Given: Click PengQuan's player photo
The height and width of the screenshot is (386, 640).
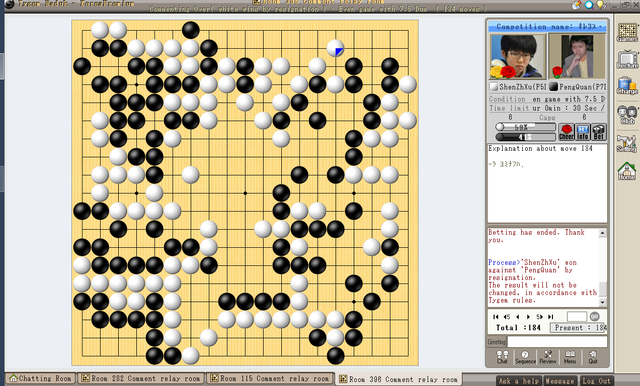Looking at the screenshot, I should click(x=577, y=56).
